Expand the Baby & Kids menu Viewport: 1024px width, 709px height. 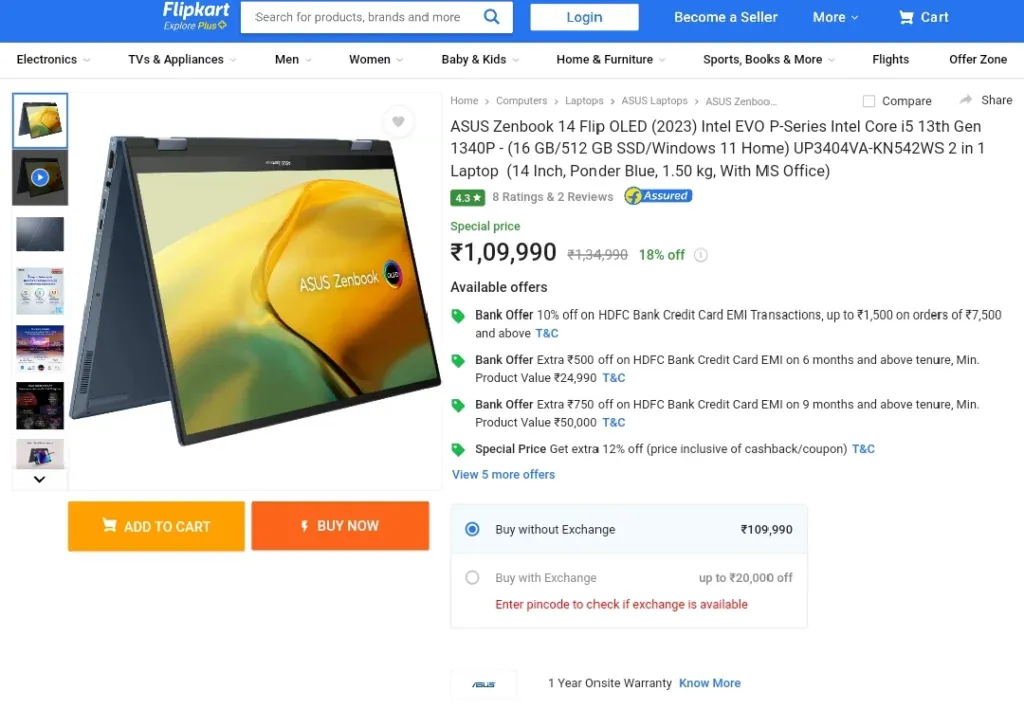tap(481, 59)
